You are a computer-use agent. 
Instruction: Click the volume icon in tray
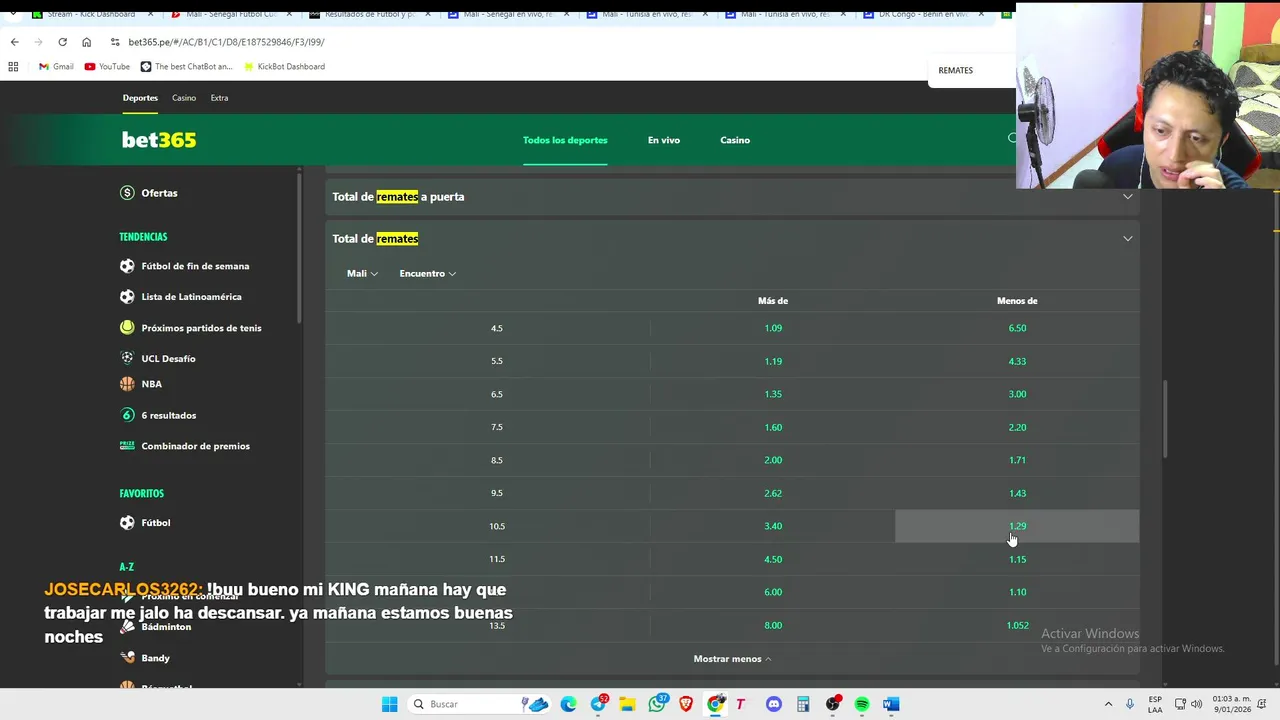[x=1196, y=704]
